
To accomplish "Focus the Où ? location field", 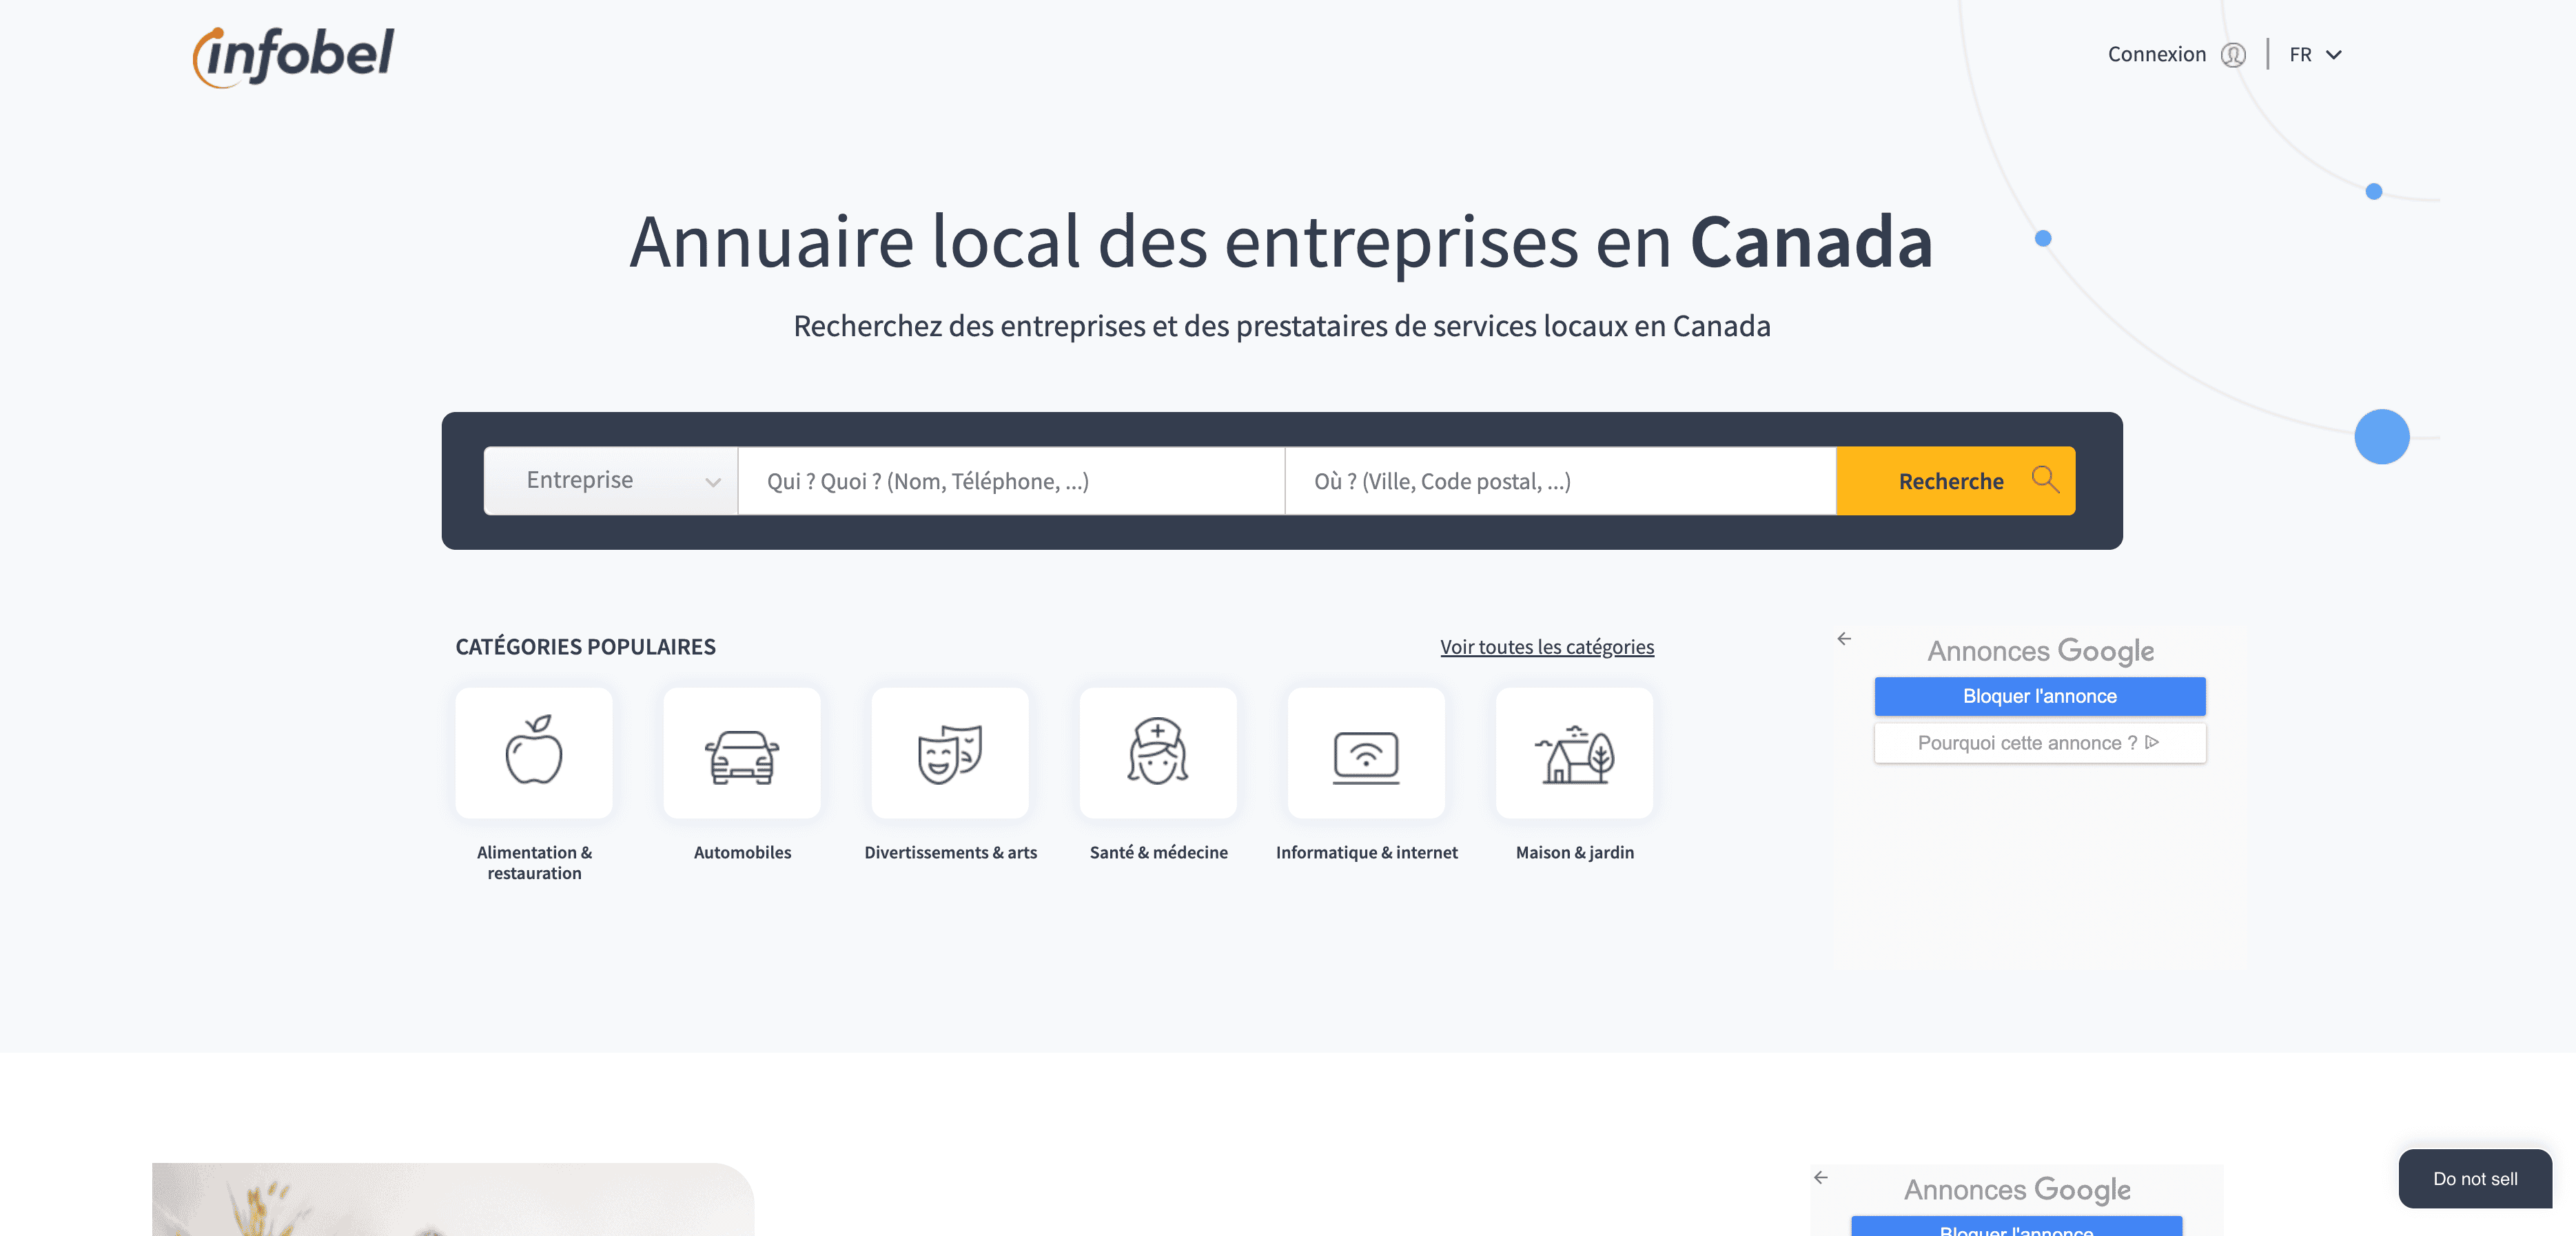I will (1559, 481).
